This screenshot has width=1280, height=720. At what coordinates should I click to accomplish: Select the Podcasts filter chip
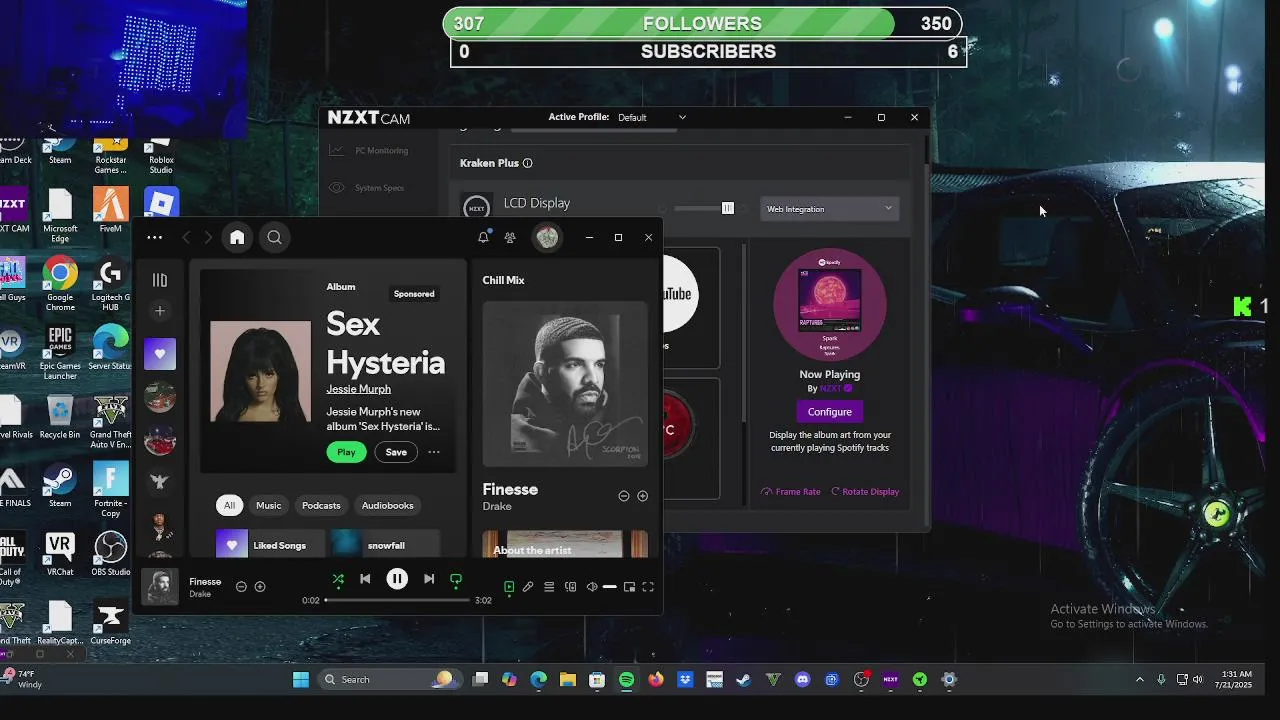(321, 505)
